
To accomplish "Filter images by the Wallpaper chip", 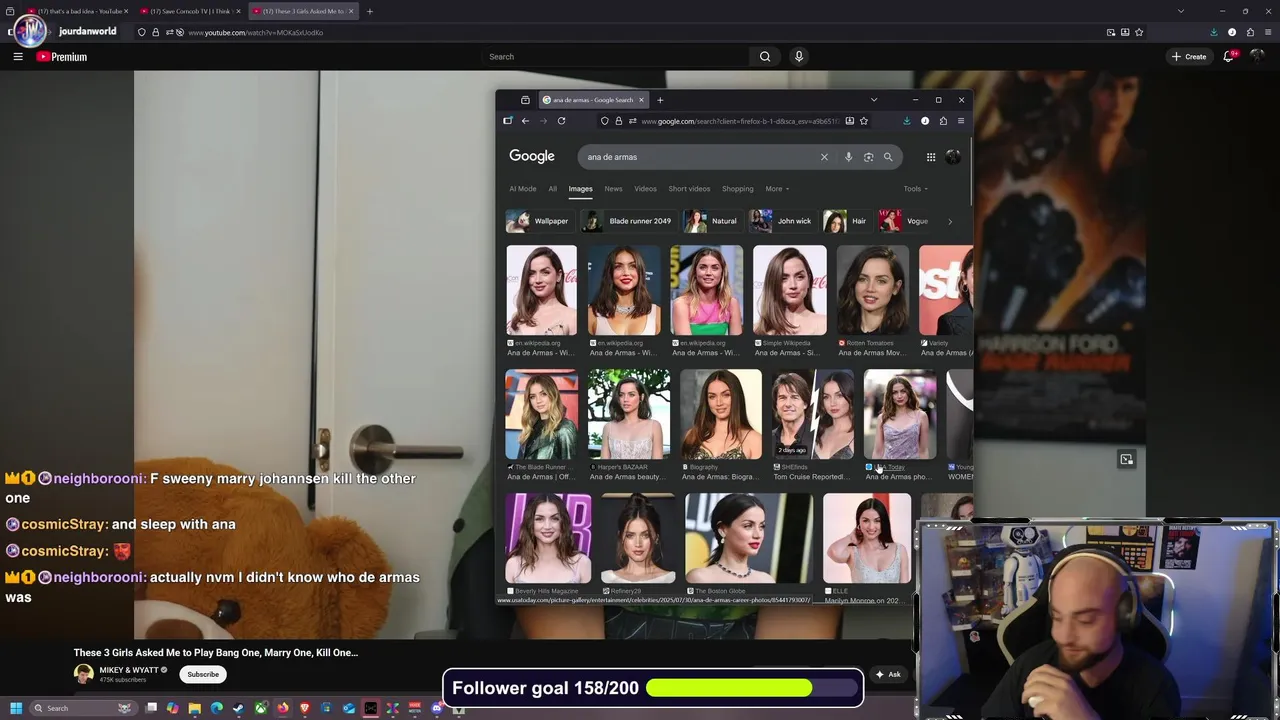I will [x=538, y=221].
